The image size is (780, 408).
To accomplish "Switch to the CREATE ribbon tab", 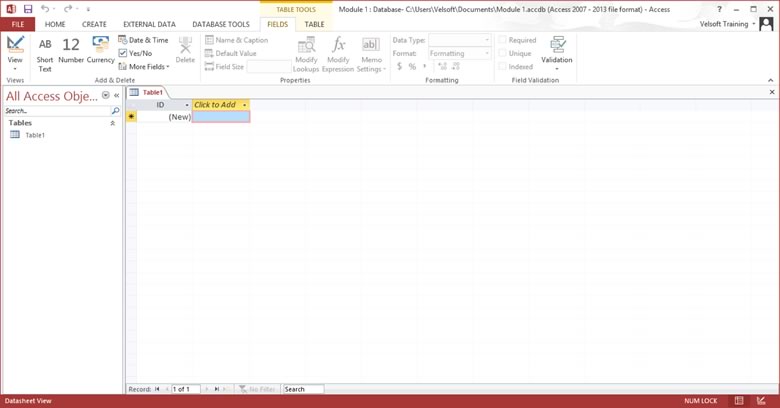I will click(x=94, y=24).
